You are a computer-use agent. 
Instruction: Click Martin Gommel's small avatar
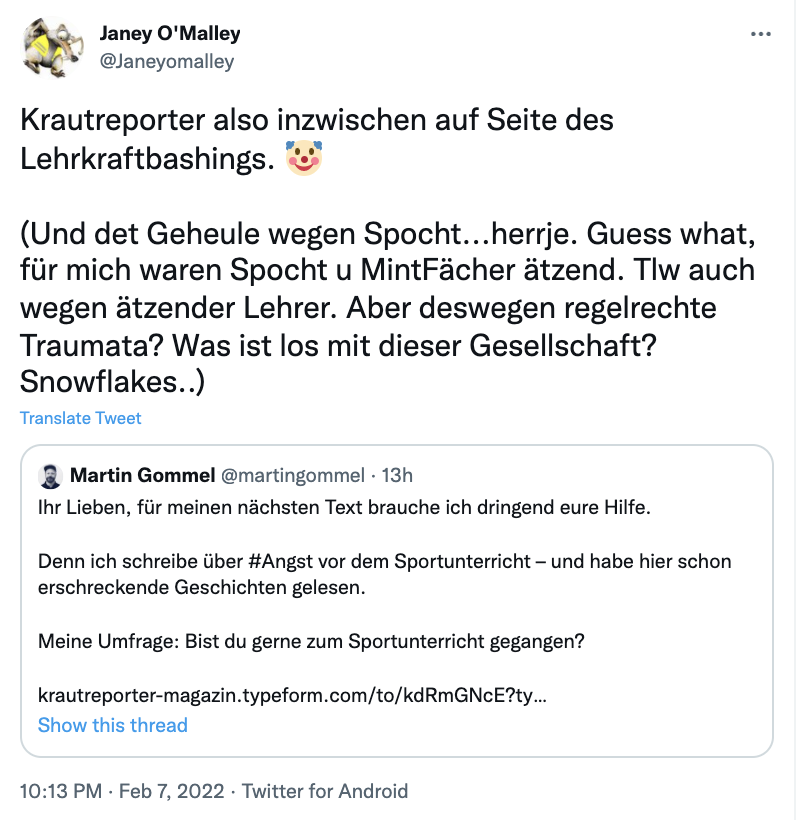(x=49, y=474)
